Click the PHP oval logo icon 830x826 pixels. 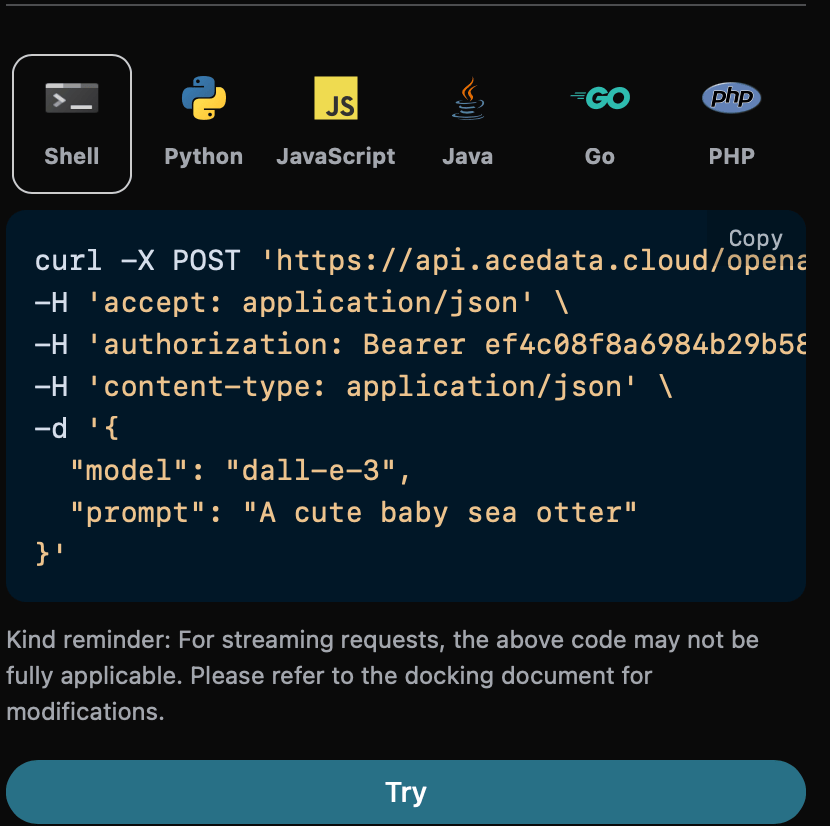point(731,98)
